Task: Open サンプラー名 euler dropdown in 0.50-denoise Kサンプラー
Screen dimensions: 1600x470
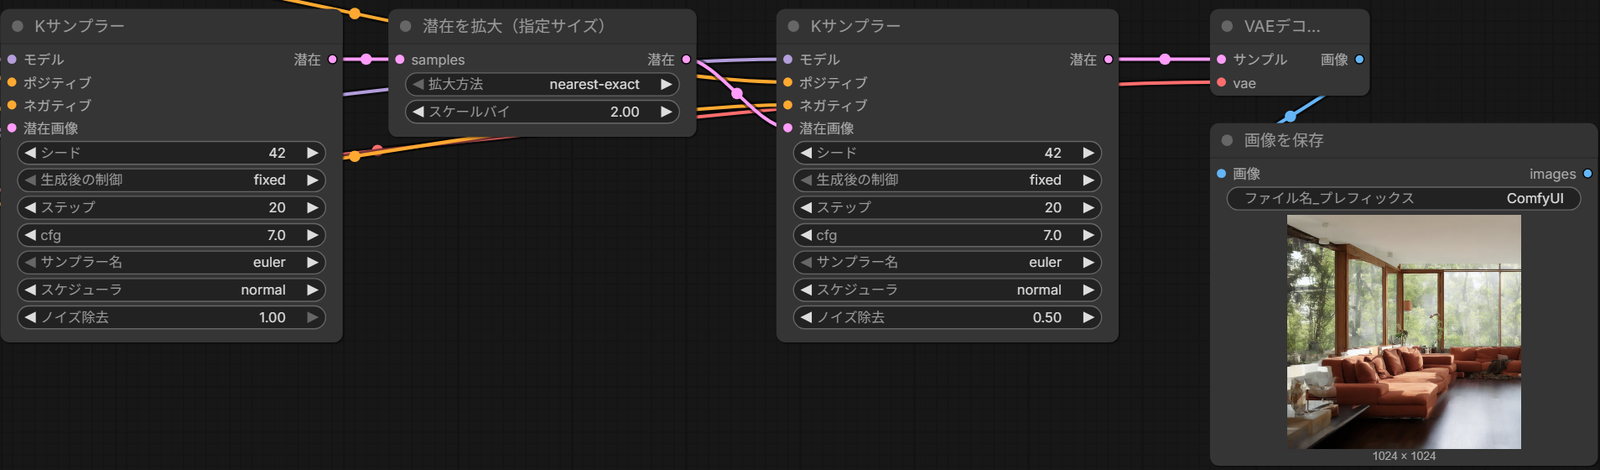Action: 947,262
